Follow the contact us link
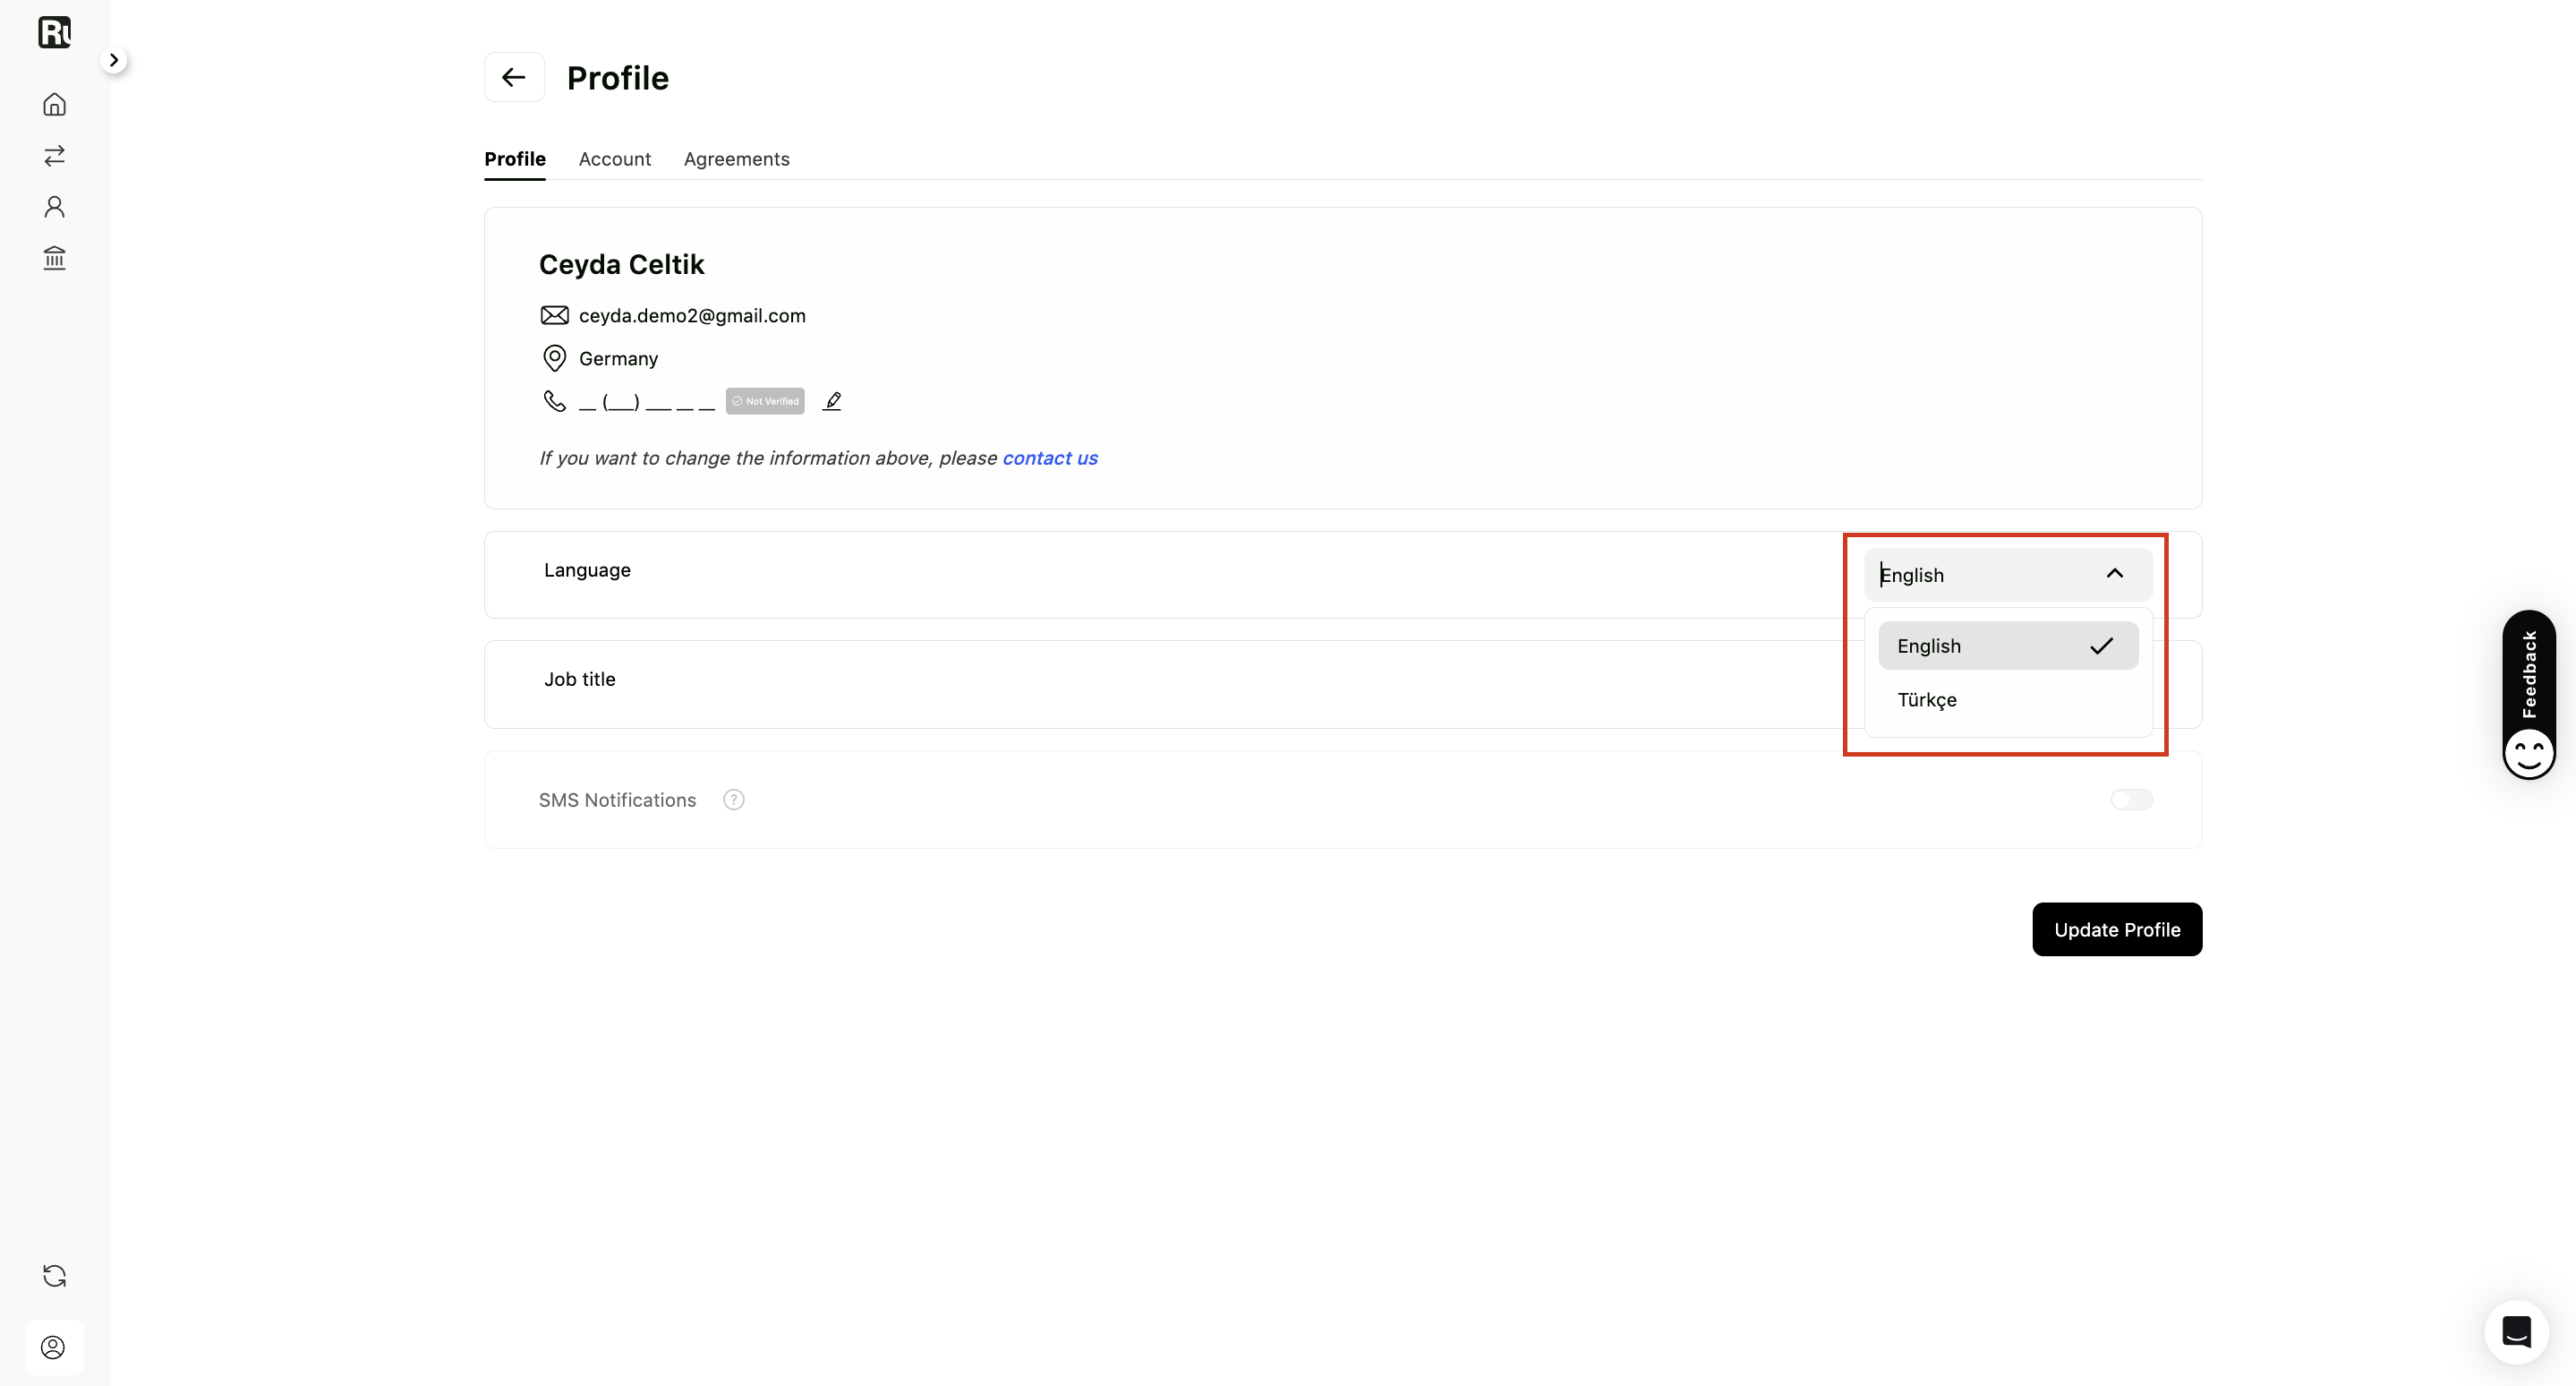This screenshot has height=1386, width=2576. point(1050,458)
